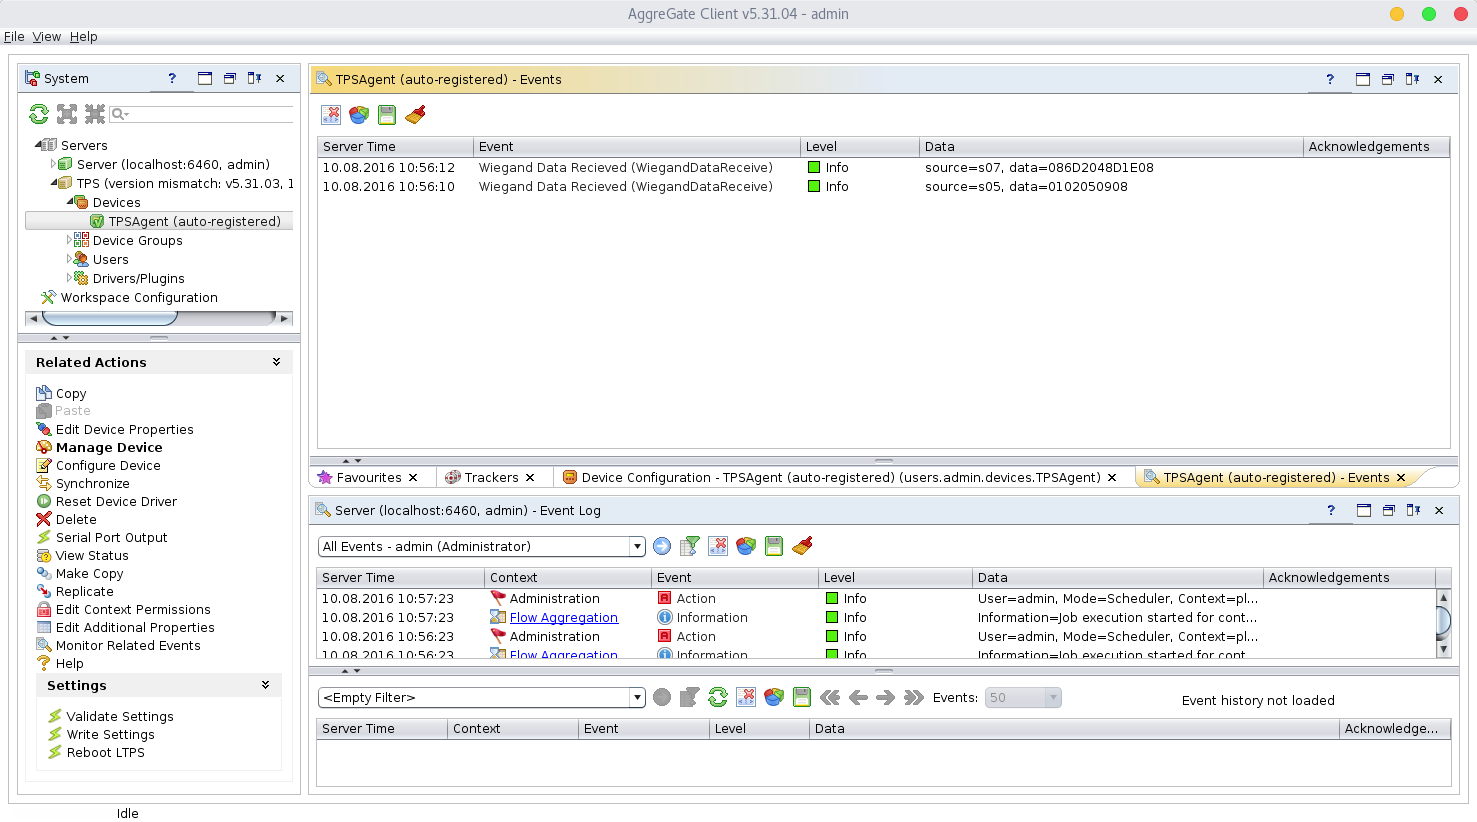Click the help question mark in System panel header
This screenshot has height=822, width=1477.
[172, 78]
